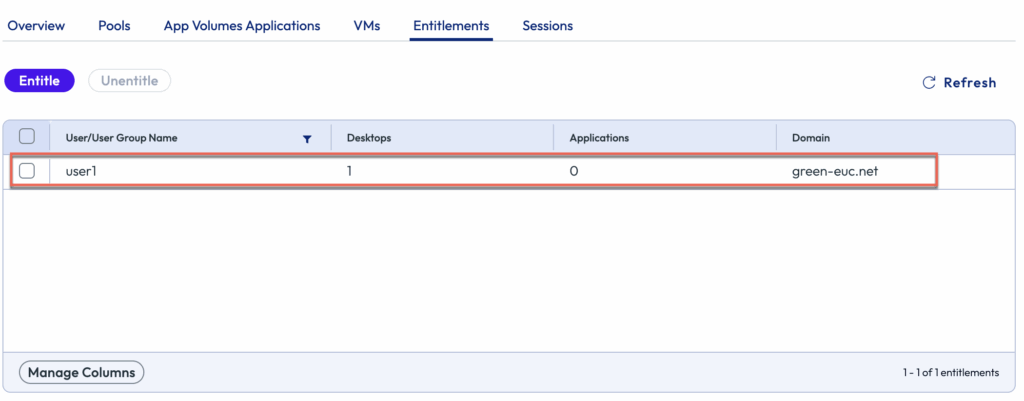The image size is (1024, 401).
Task: Open the VMs tab
Action: pyautogui.click(x=366, y=26)
